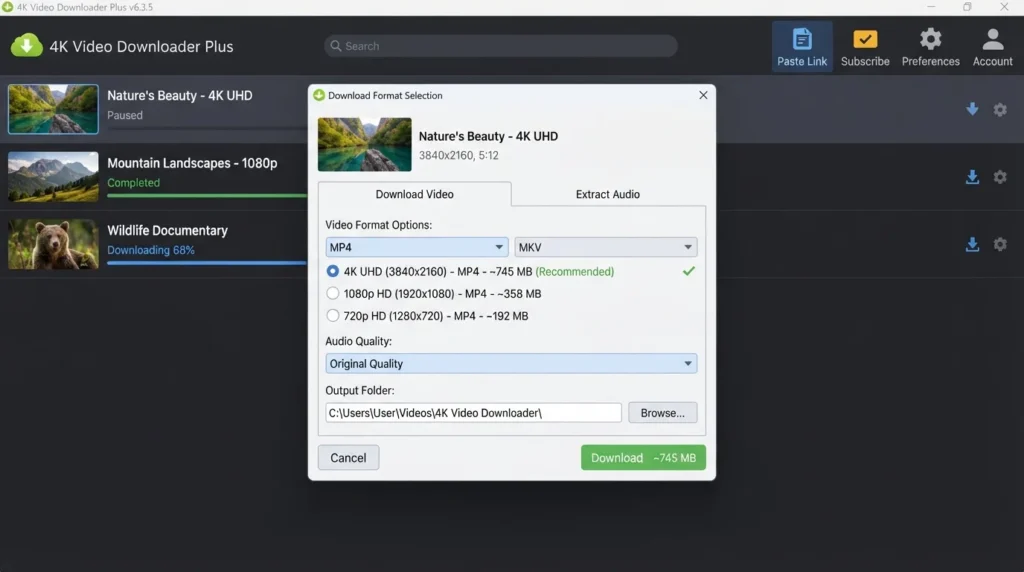Image resolution: width=1024 pixels, height=572 pixels.
Task: Open the Account profile icon
Action: pyautogui.click(x=992, y=46)
